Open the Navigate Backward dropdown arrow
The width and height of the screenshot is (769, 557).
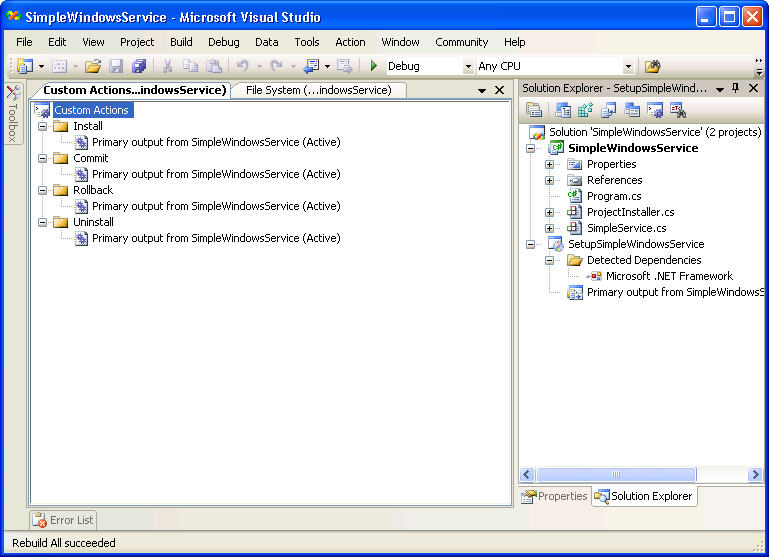tap(328, 66)
